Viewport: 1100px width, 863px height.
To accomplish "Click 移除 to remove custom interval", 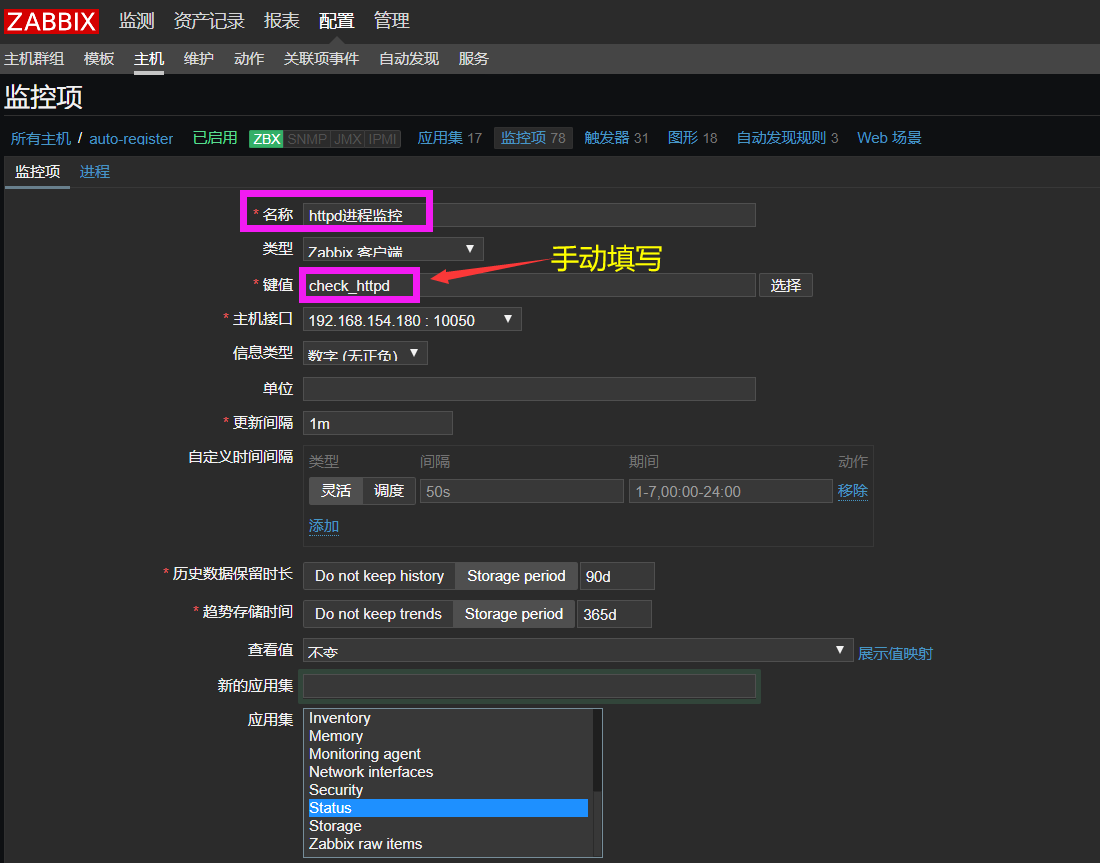I will pos(852,491).
